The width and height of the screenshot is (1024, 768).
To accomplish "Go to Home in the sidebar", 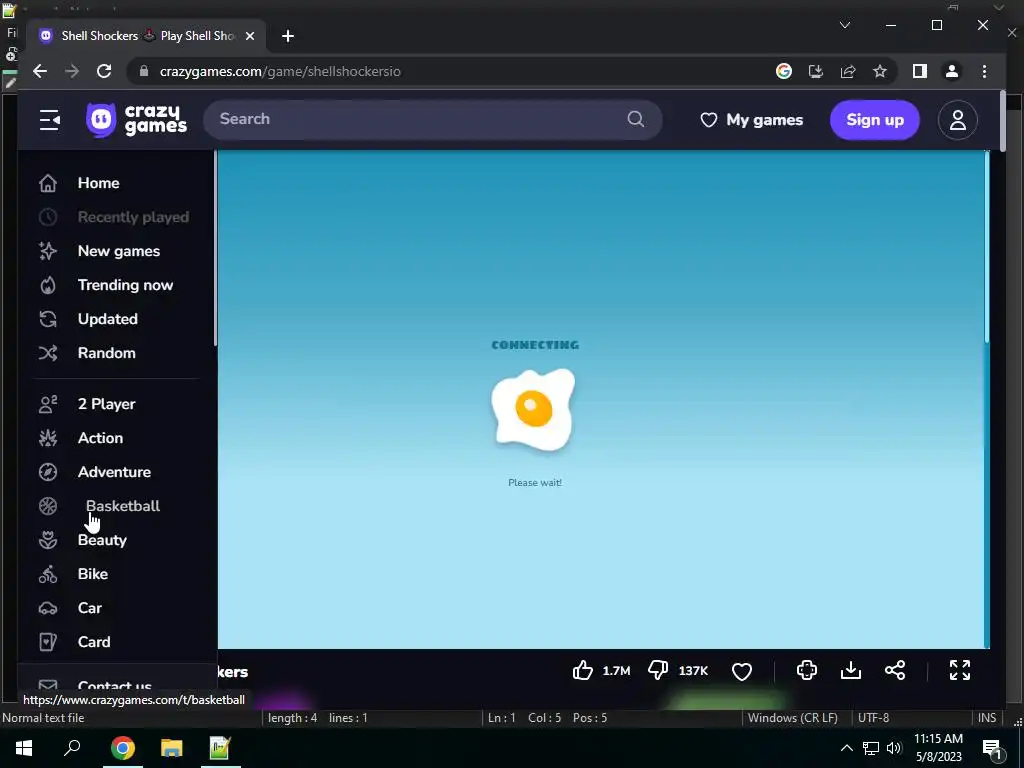I will [98, 183].
